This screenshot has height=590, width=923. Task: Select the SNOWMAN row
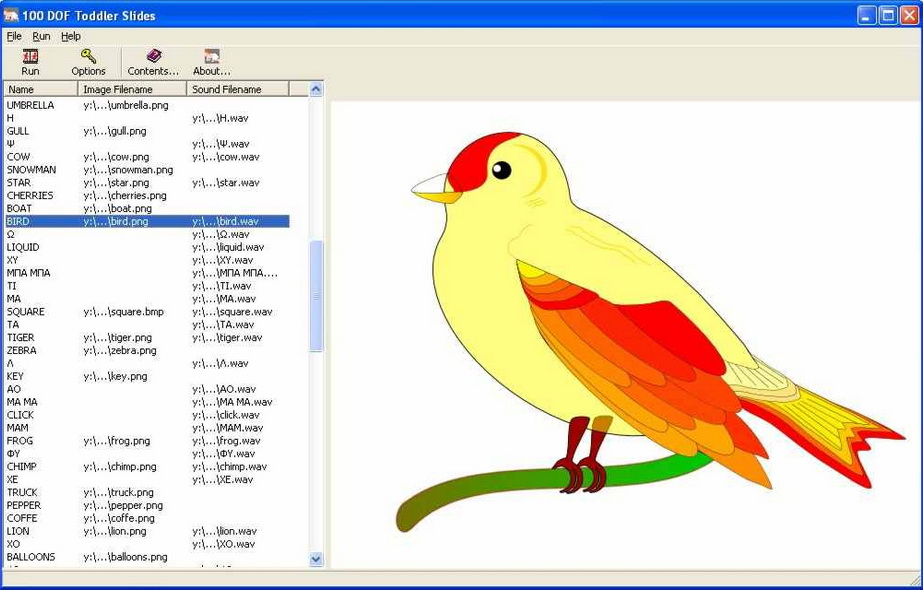pos(147,170)
